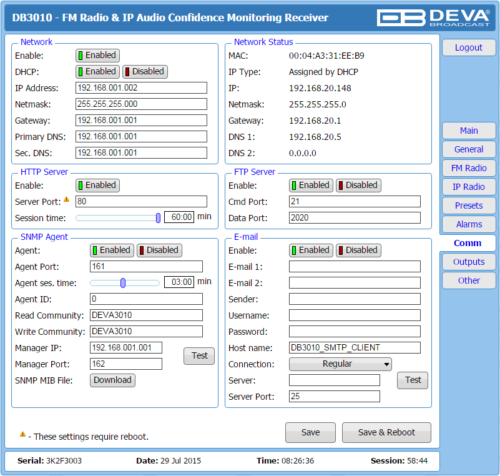Image resolution: width=500 pixels, height=476 pixels.
Task: Log out using the Logout button
Action: tap(469, 48)
